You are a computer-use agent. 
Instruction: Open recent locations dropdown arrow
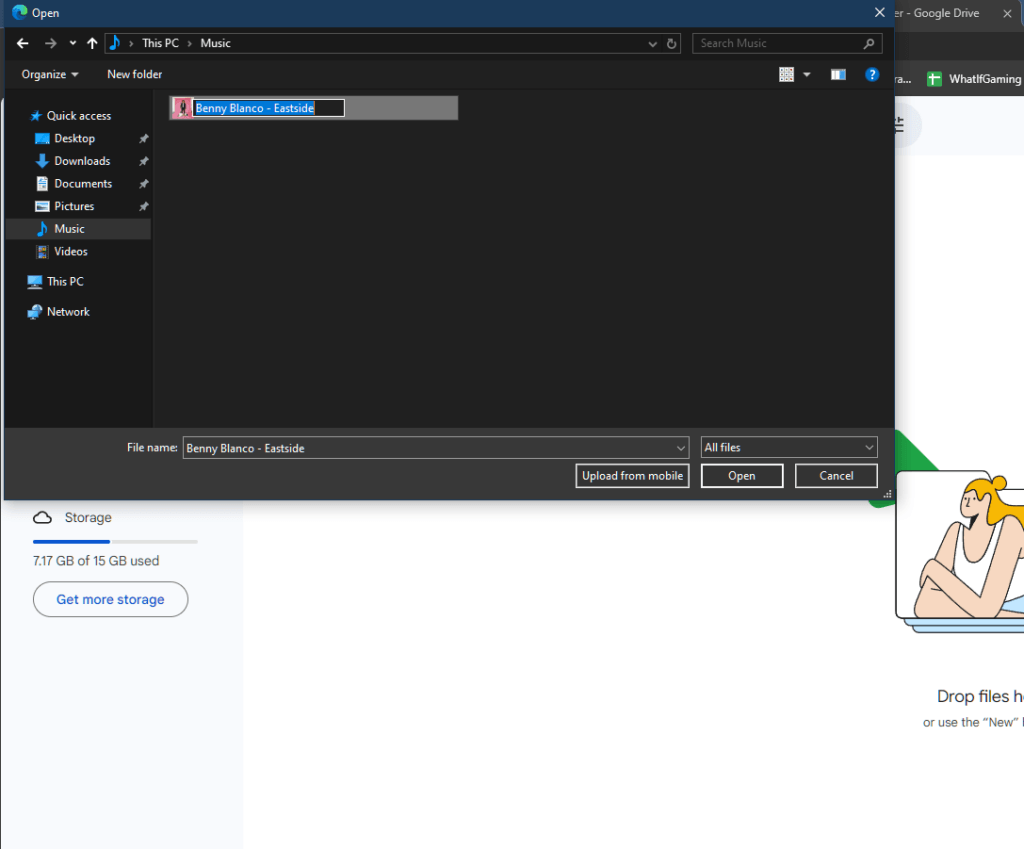(x=72, y=43)
